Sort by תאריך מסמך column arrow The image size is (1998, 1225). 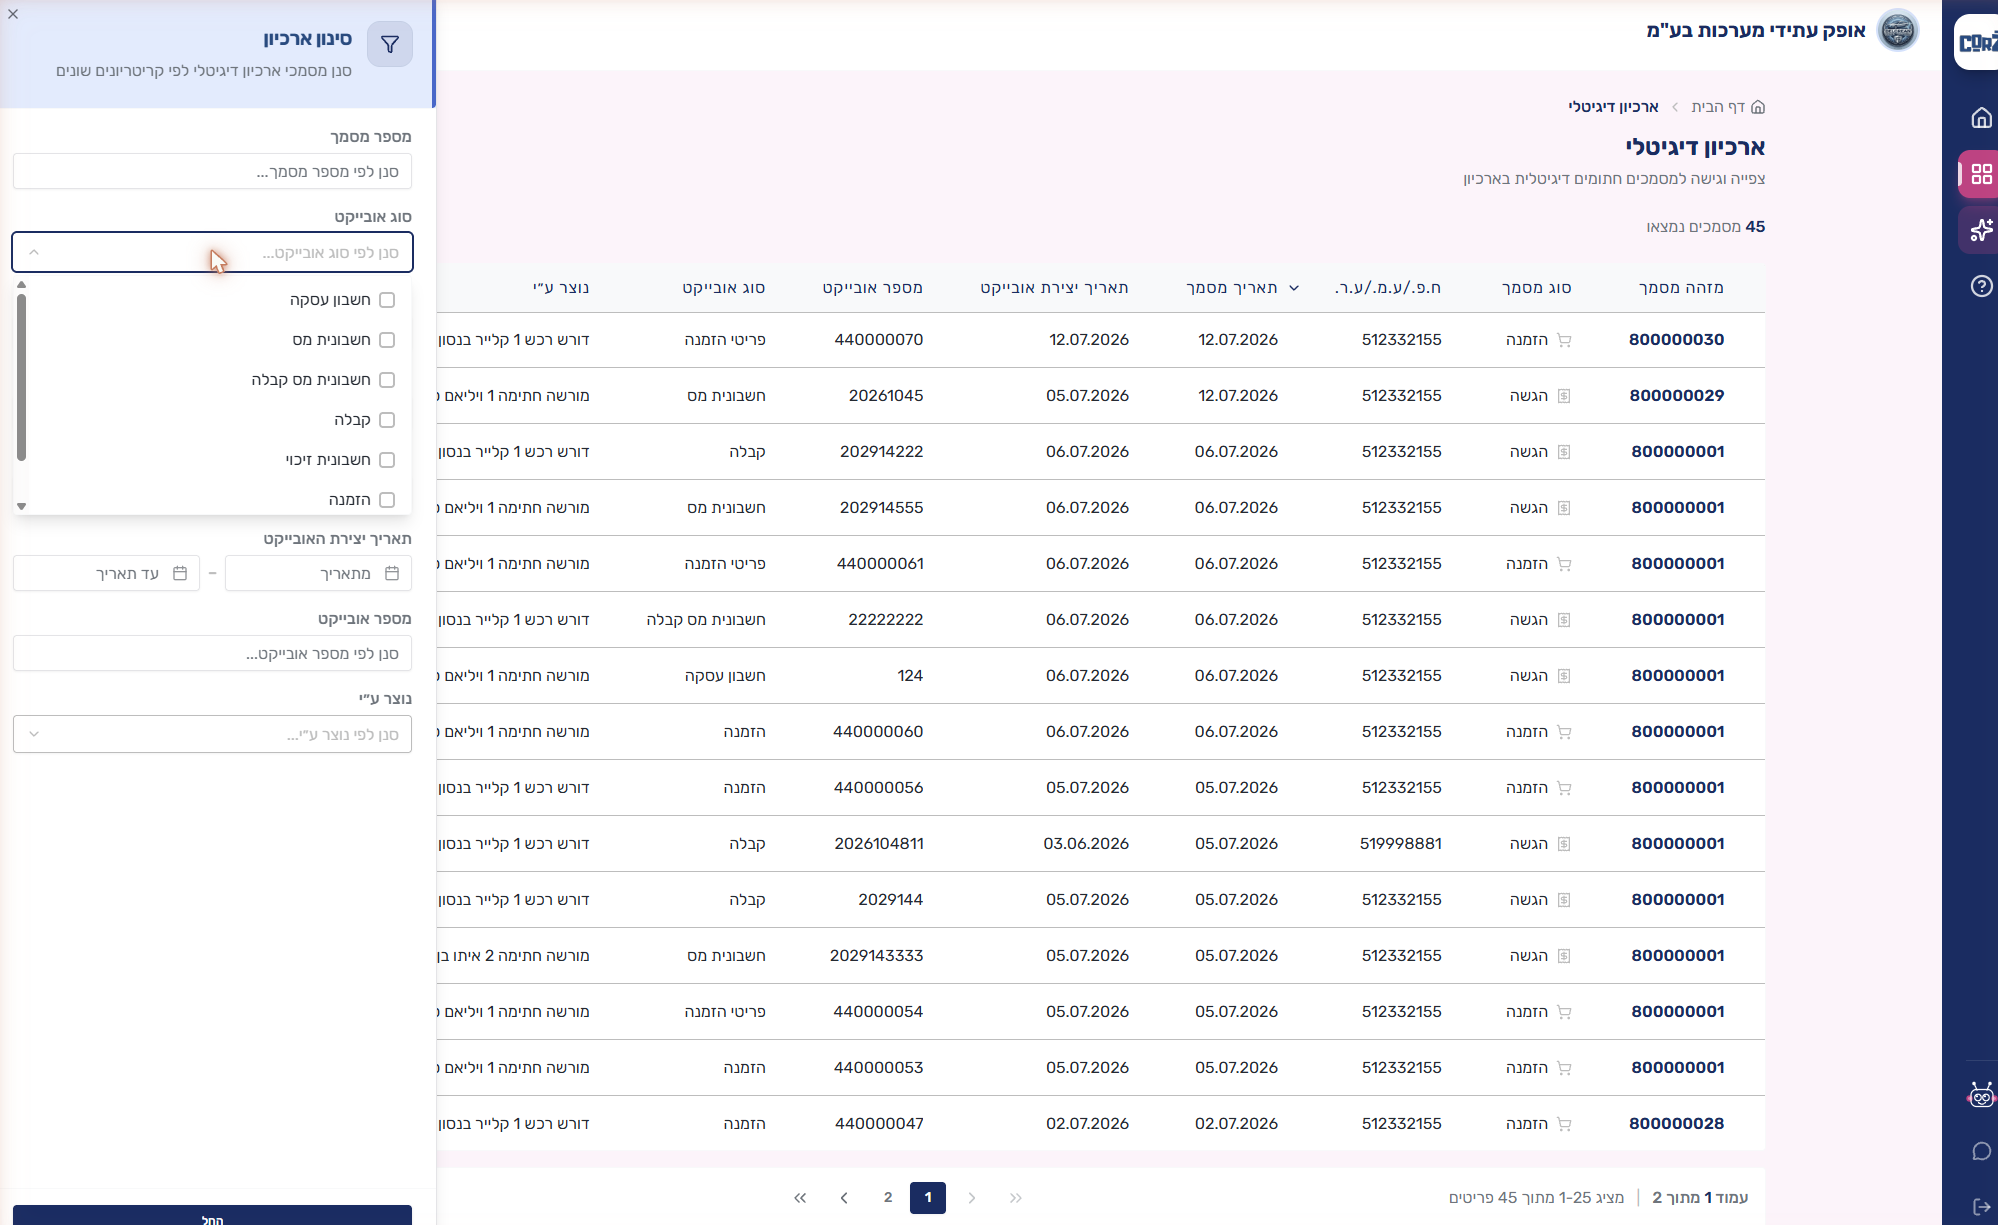tap(1294, 288)
